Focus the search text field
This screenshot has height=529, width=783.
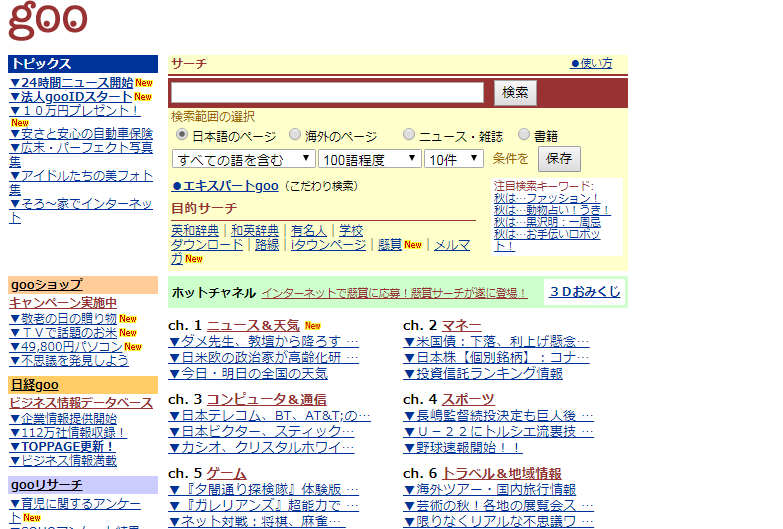327,92
